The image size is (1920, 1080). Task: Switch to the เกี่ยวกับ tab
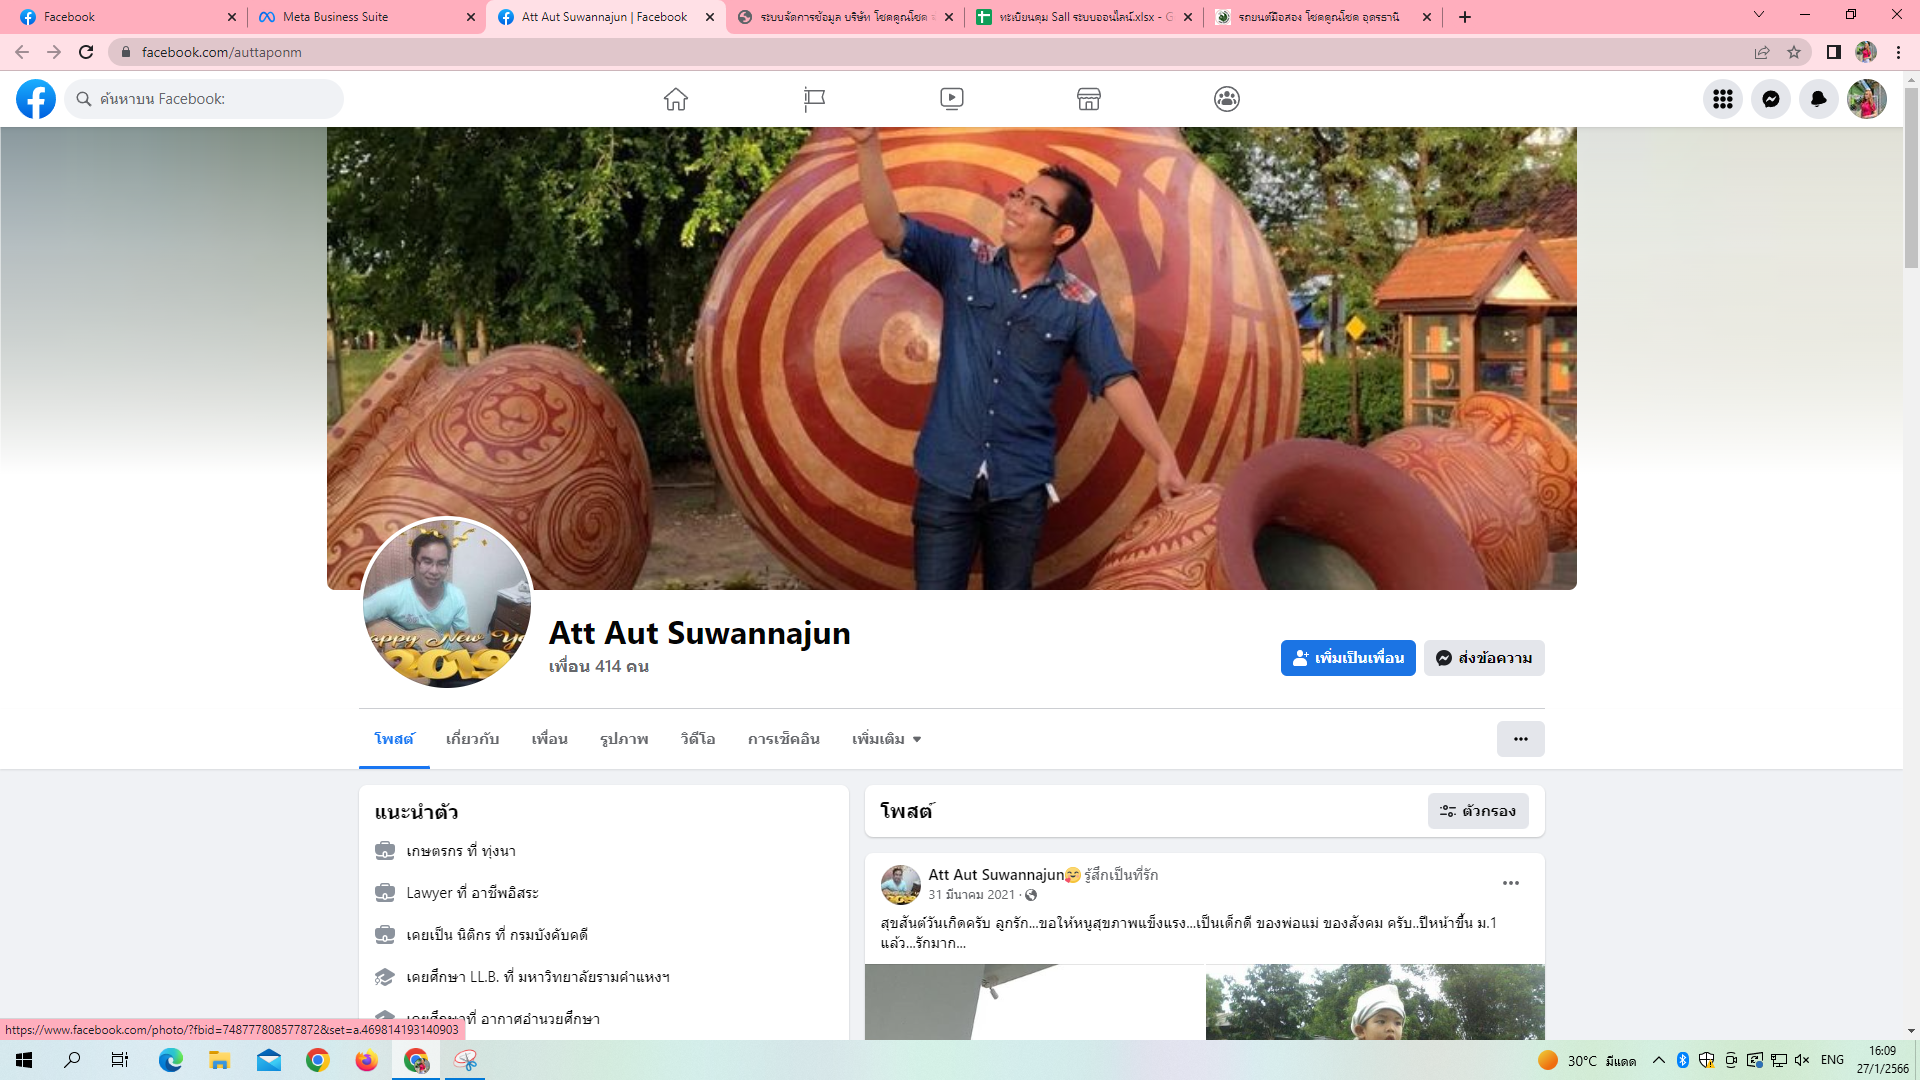[x=472, y=739]
